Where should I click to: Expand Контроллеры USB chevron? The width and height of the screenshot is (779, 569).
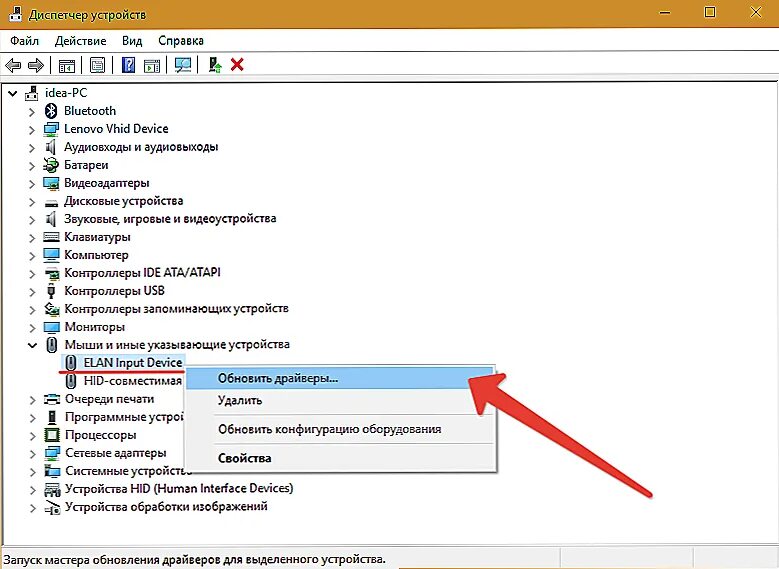click(32, 292)
